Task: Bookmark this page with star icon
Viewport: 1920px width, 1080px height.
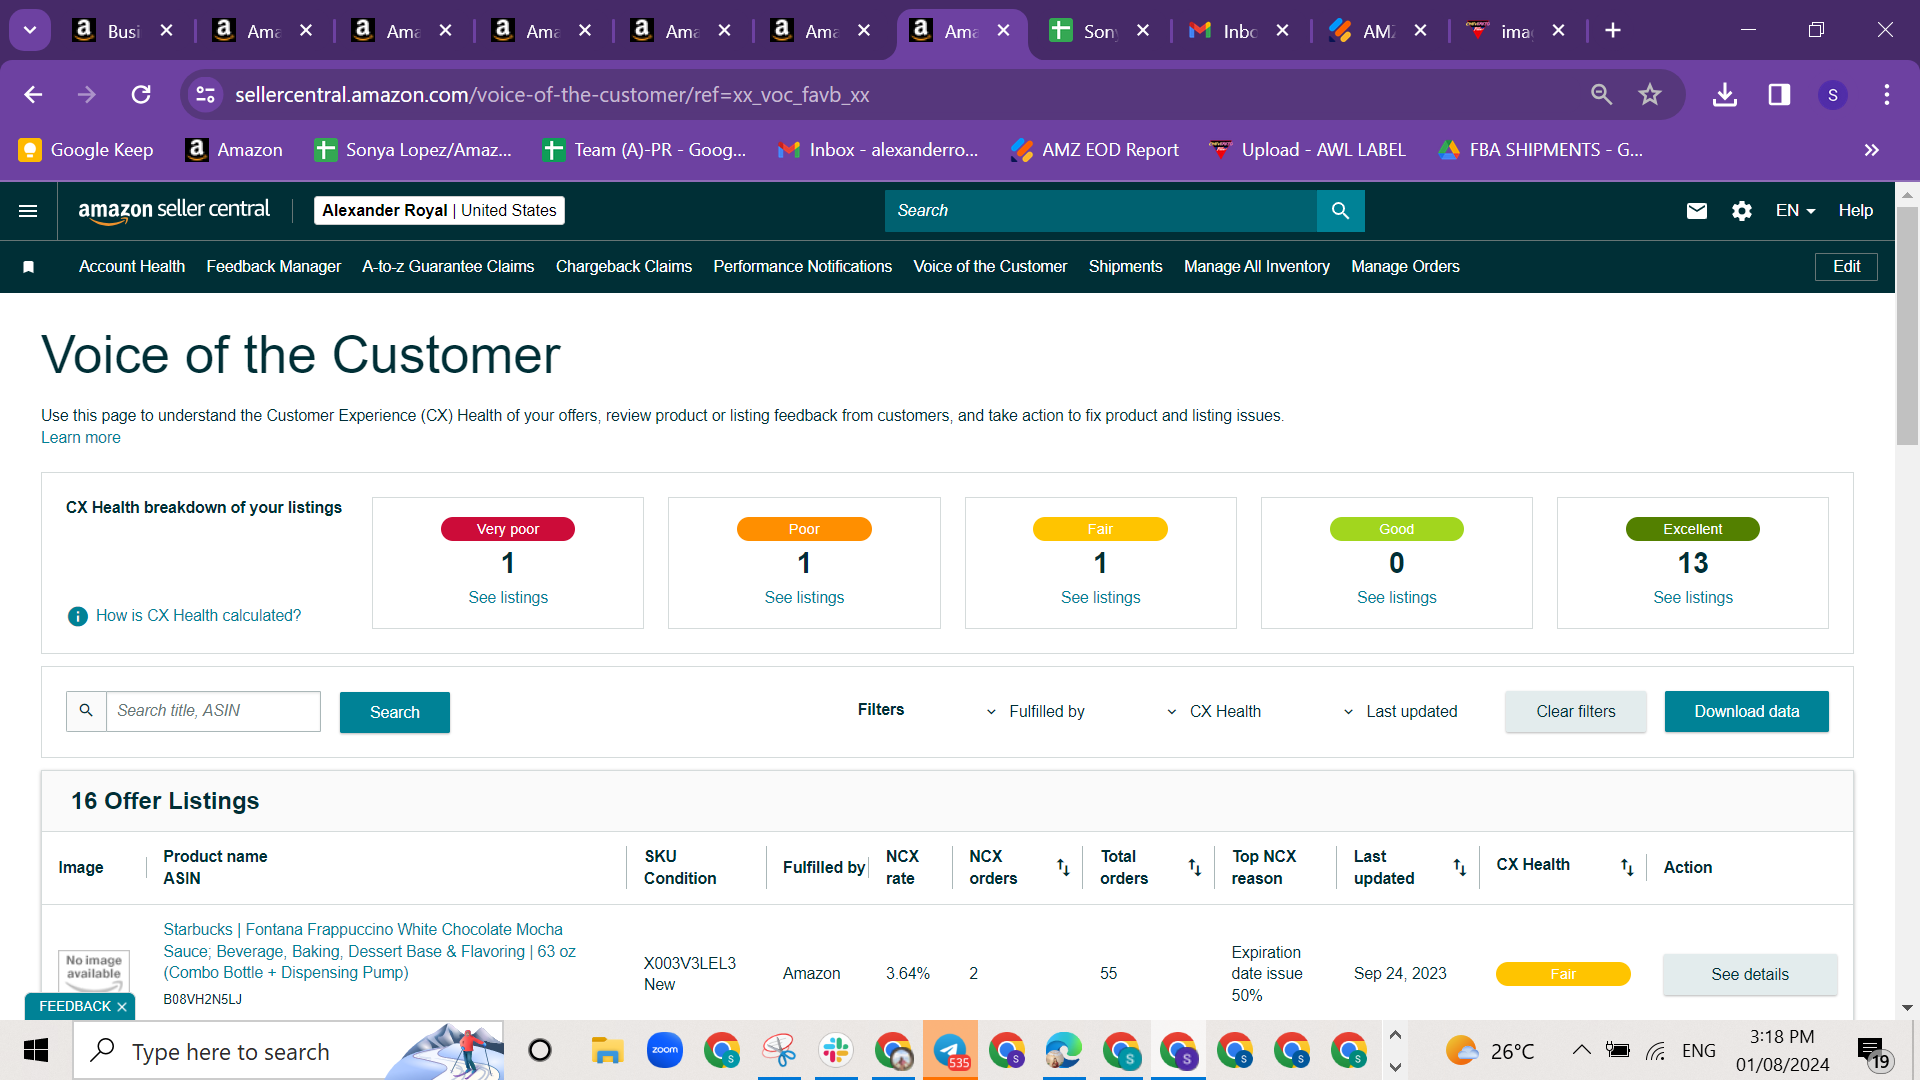Action: click(1650, 95)
